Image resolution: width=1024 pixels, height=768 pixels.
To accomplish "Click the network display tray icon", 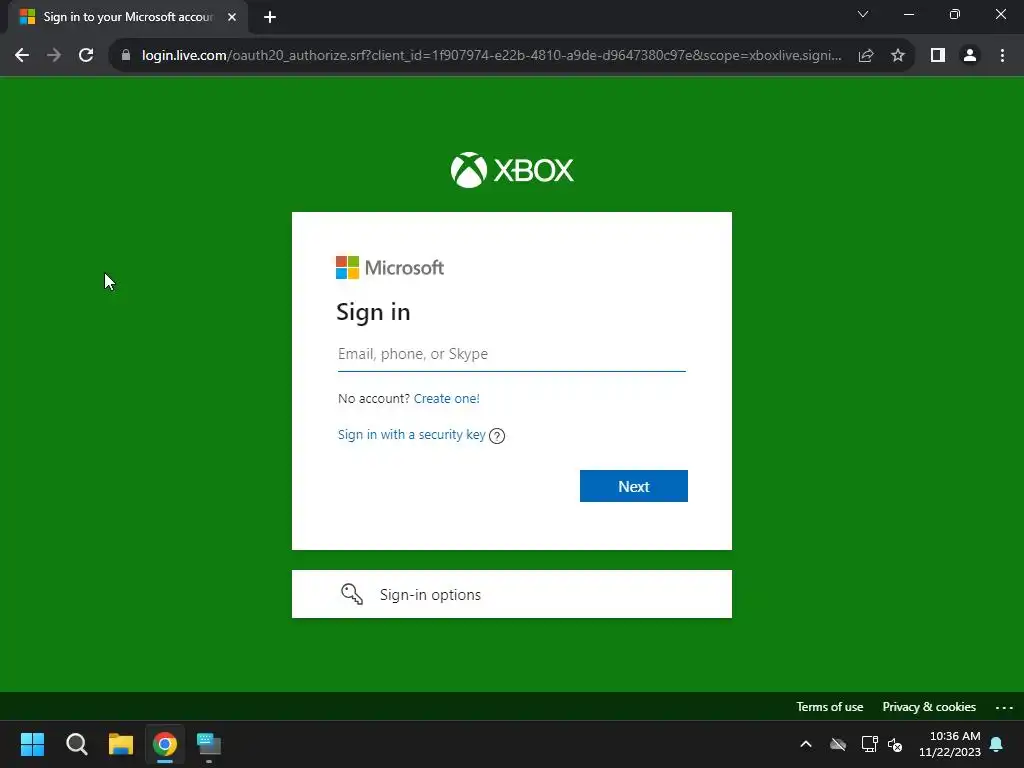I will [869, 744].
